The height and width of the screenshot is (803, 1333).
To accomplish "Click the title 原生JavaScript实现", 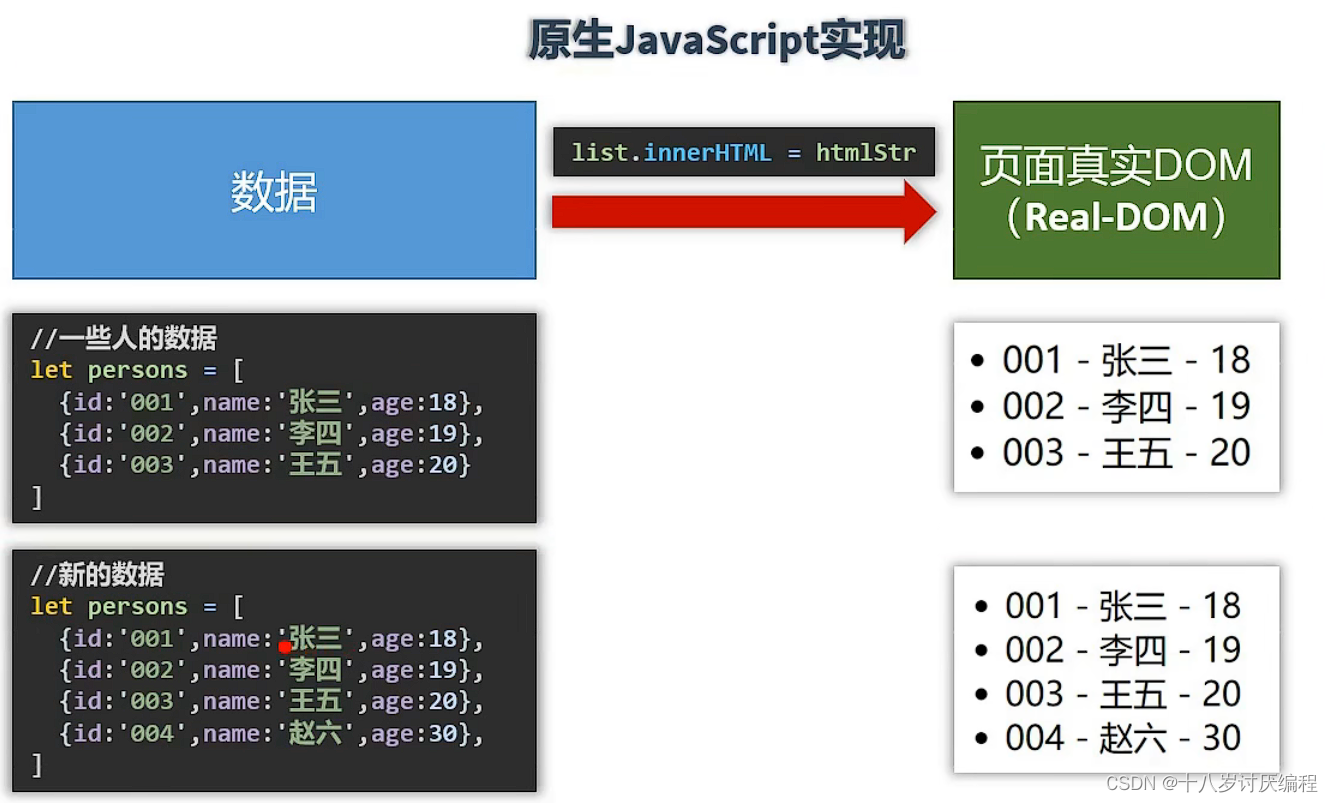I will pyautogui.click(x=716, y=41).
